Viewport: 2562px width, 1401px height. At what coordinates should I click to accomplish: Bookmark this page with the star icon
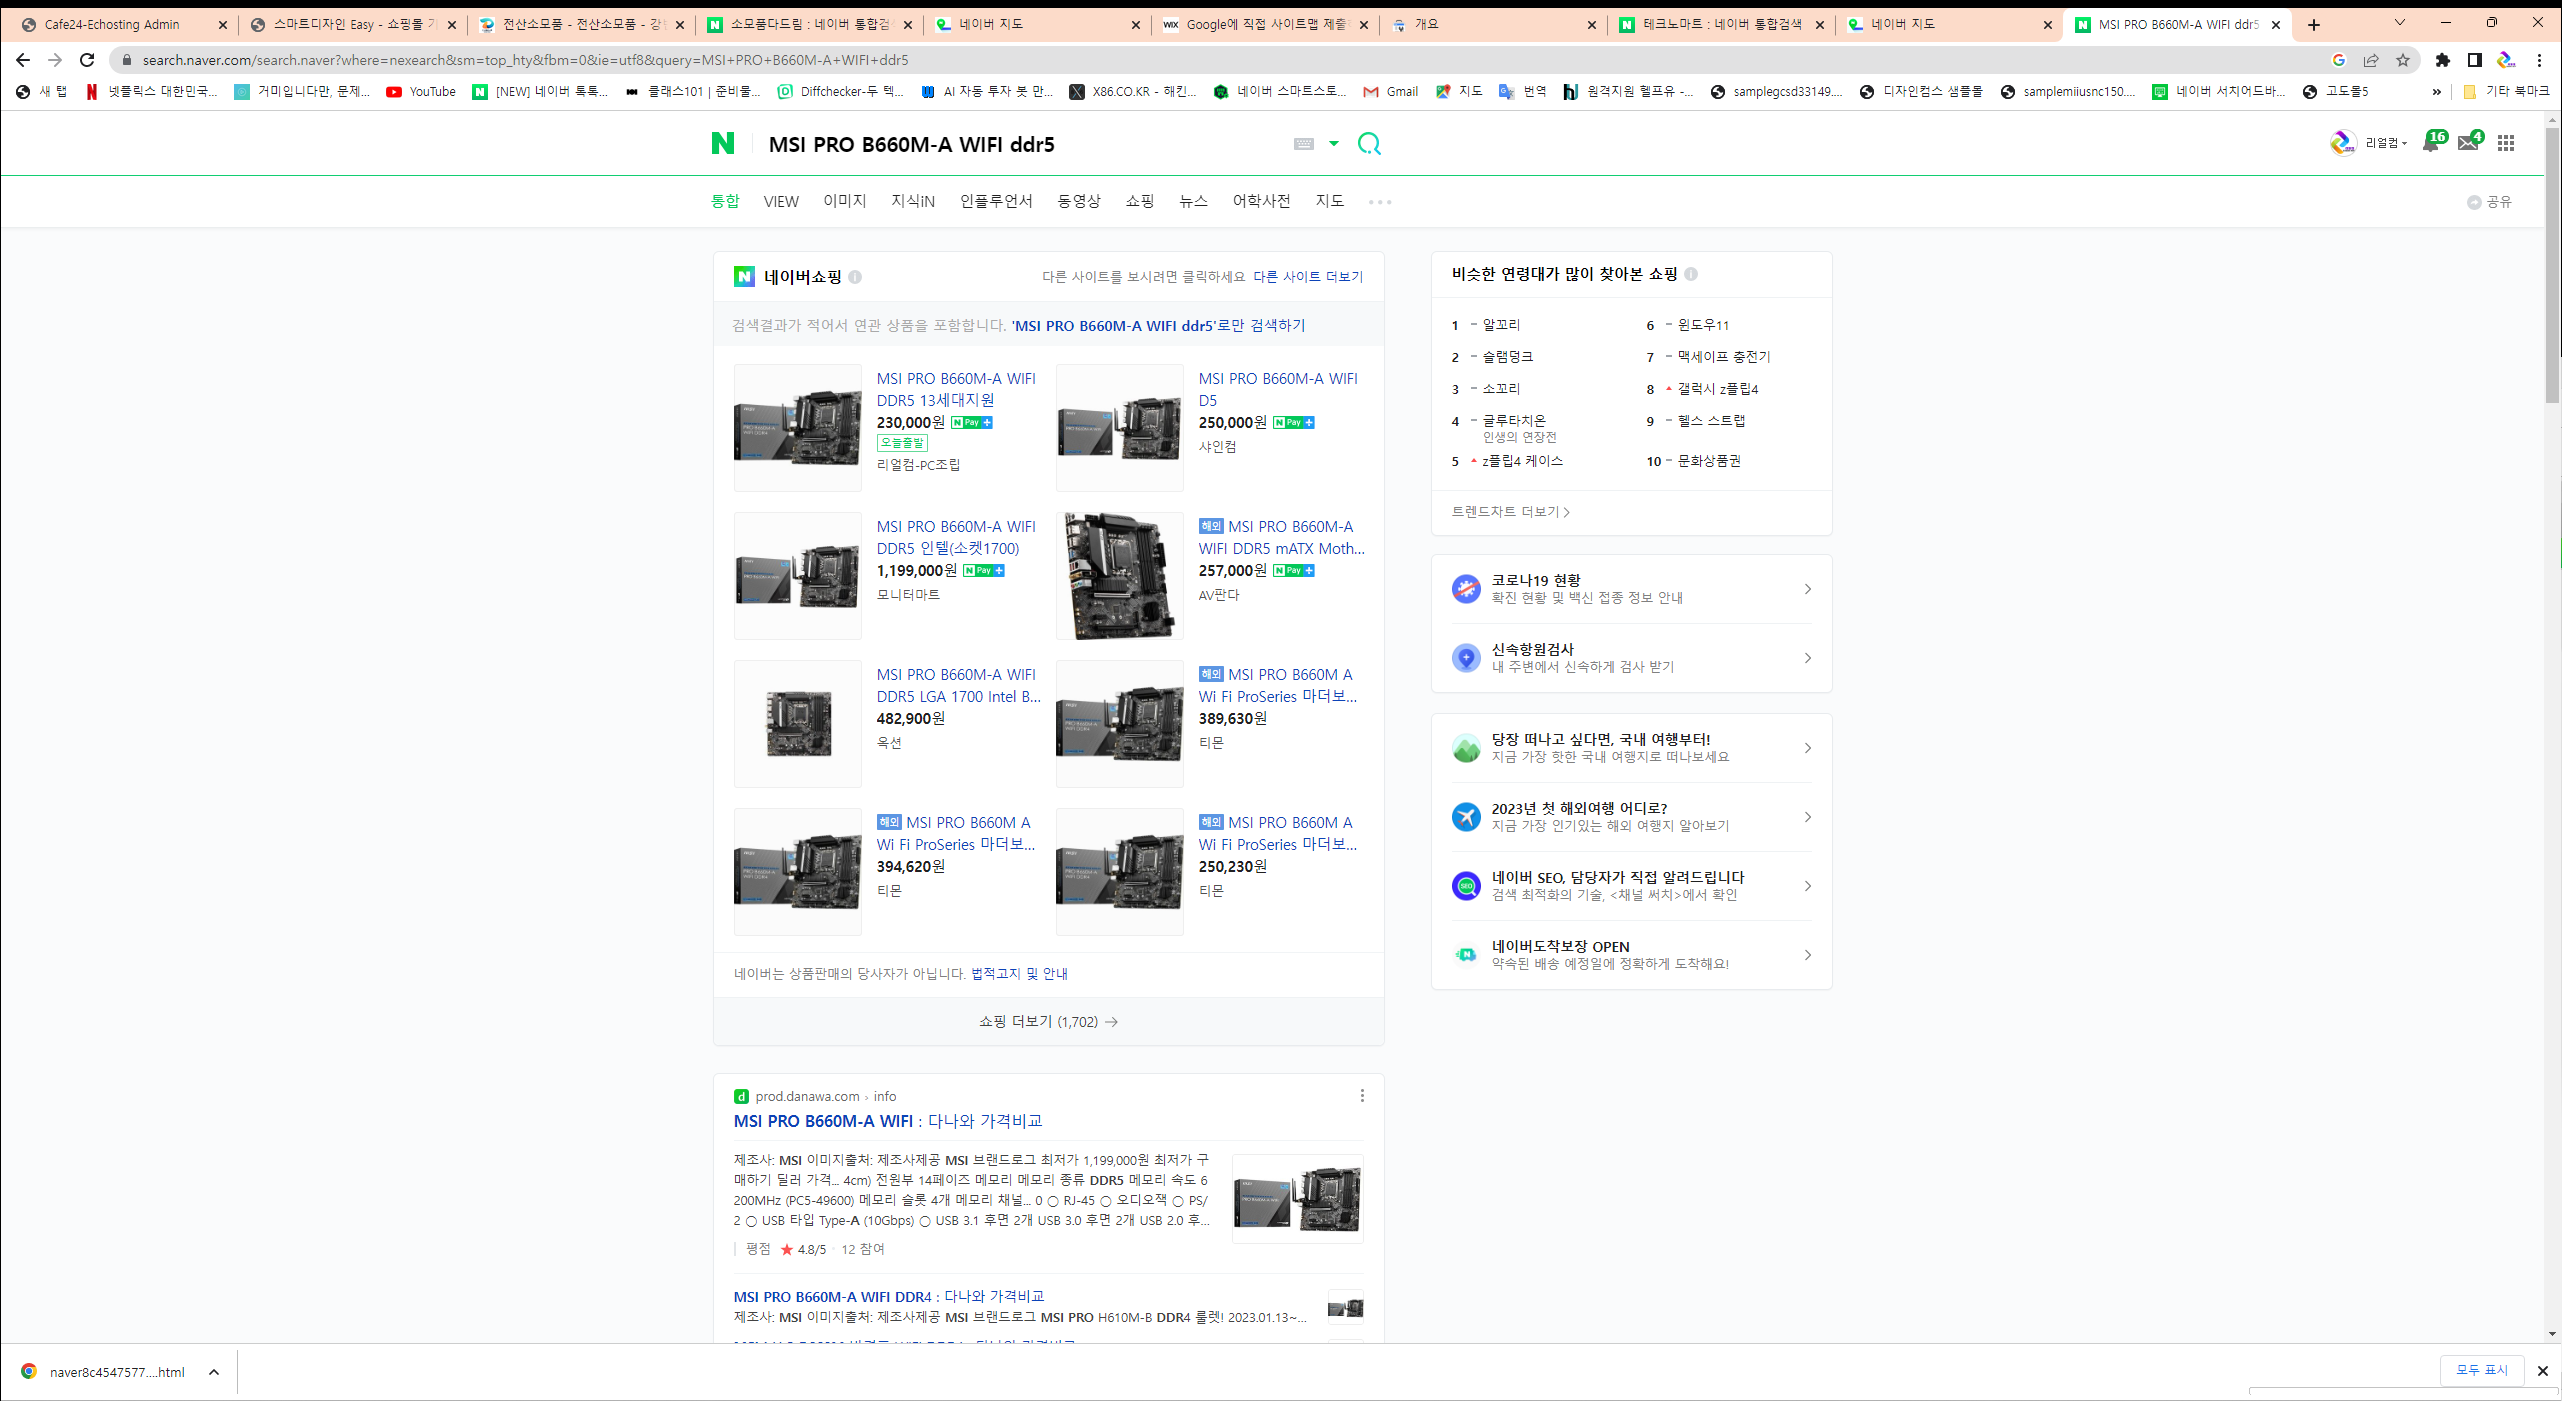point(2402,60)
